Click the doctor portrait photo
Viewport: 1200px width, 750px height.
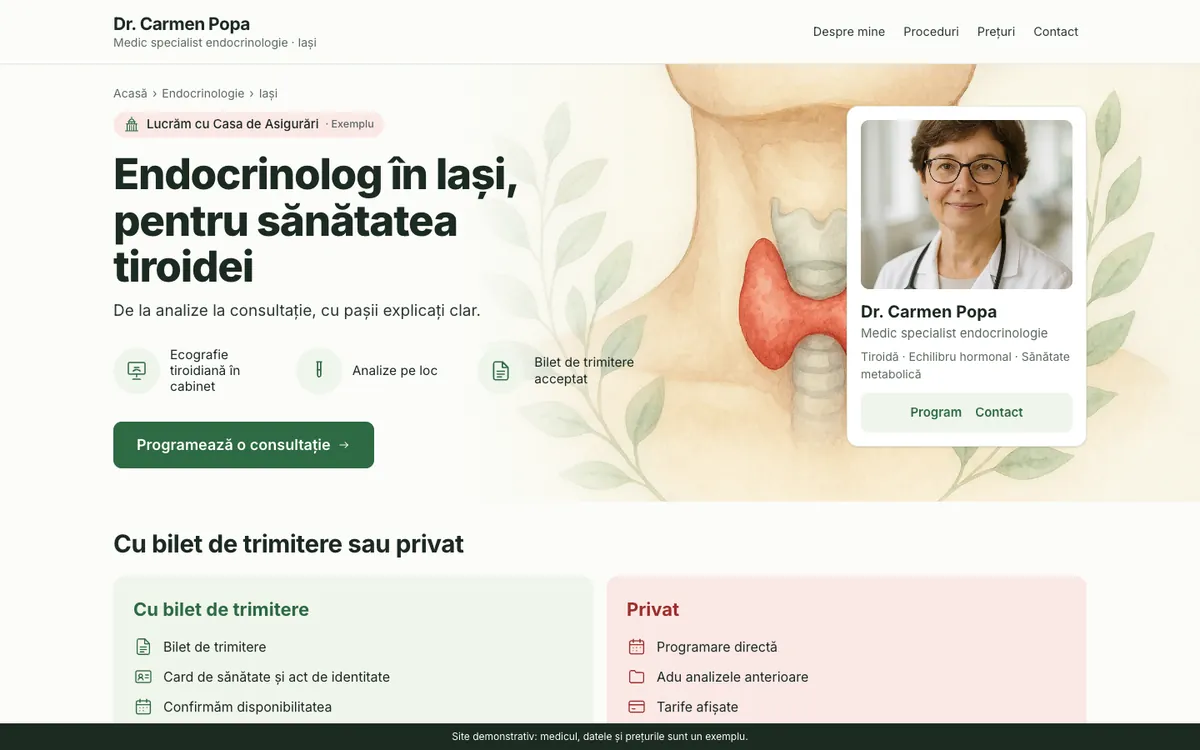966,205
